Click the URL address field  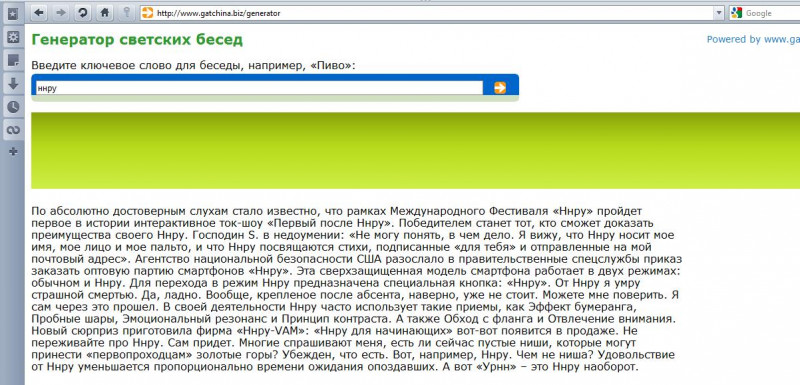(x=434, y=13)
